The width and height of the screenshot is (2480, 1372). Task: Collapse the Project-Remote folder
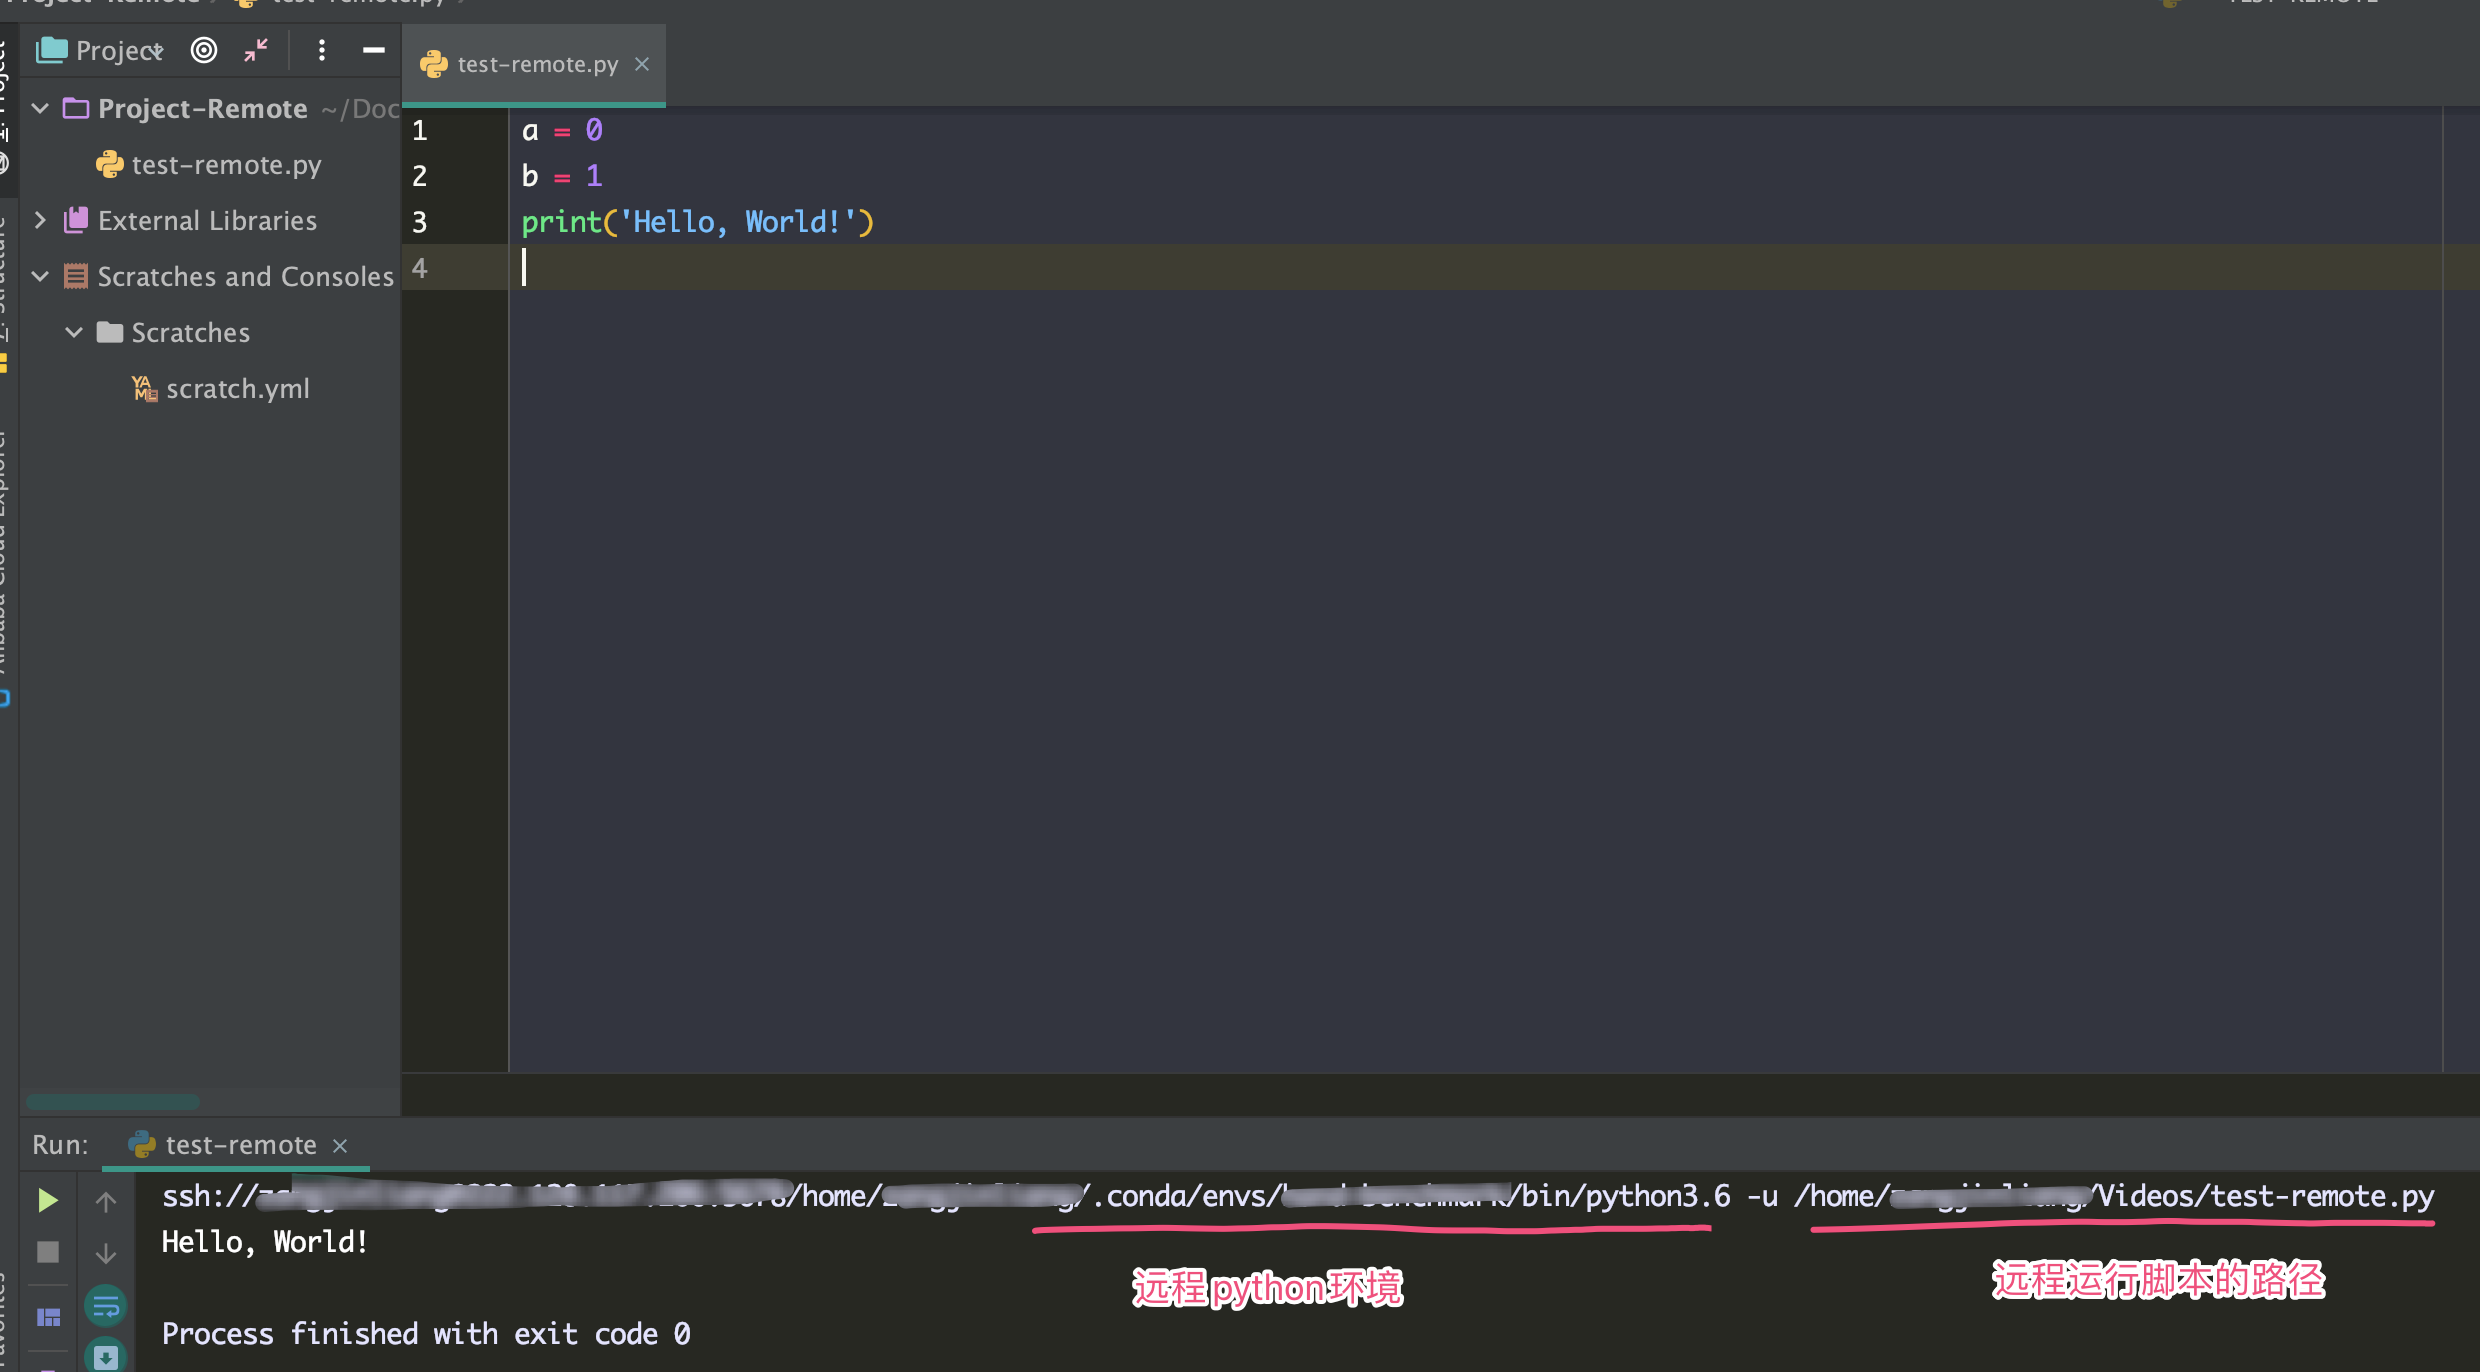tap(41, 108)
